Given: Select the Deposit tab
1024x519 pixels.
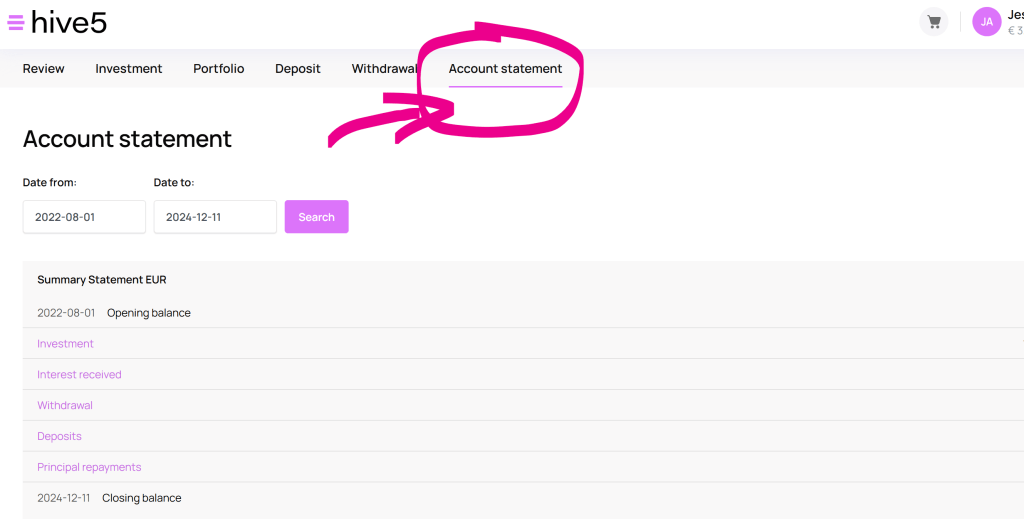Looking at the screenshot, I should point(298,69).
